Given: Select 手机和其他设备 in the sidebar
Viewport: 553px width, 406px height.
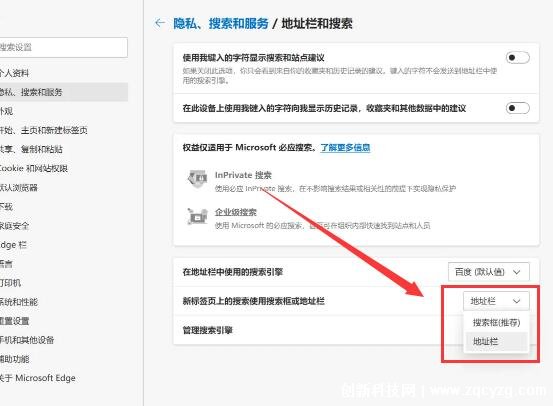Looking at the screenshot, I should pos(63,340).
